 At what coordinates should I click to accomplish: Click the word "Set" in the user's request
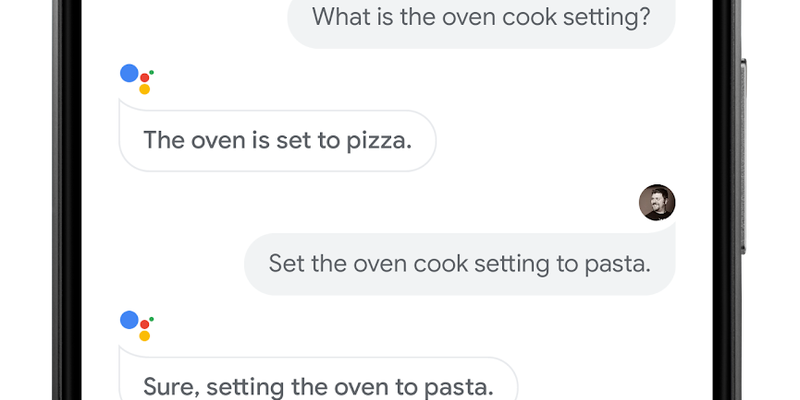click(285, 264)
